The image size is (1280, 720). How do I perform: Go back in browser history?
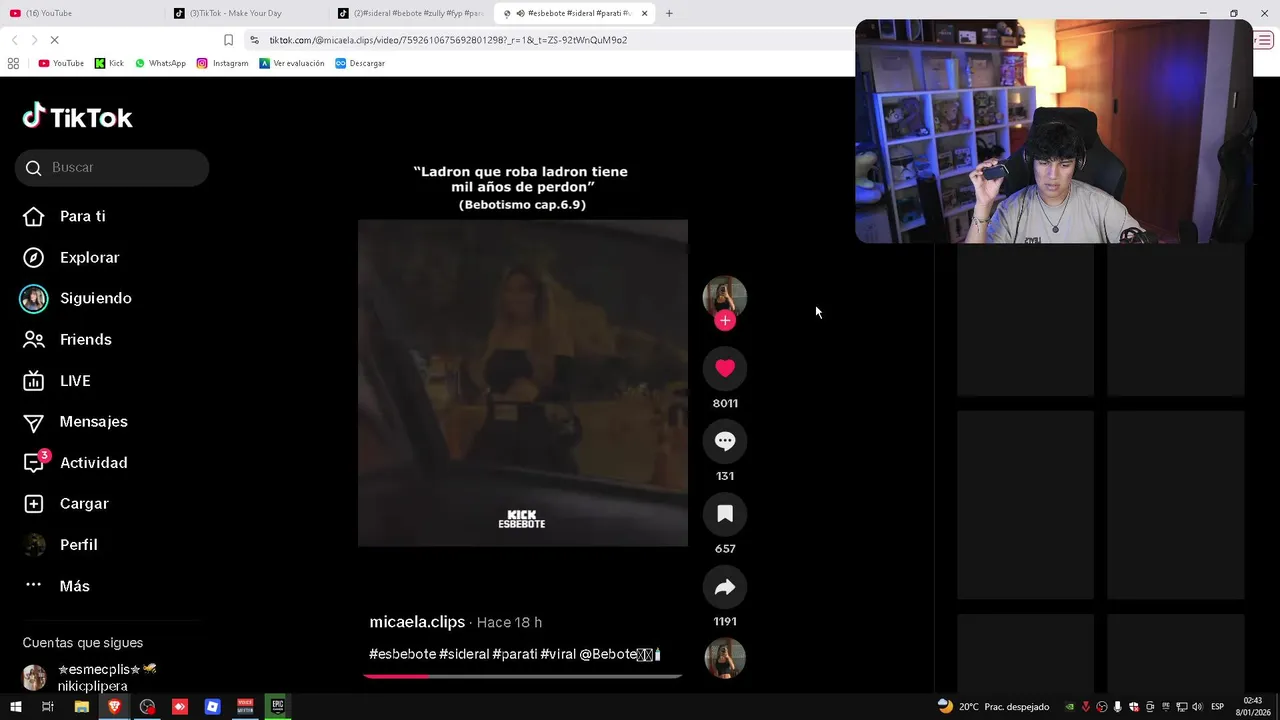coord(14,40)
